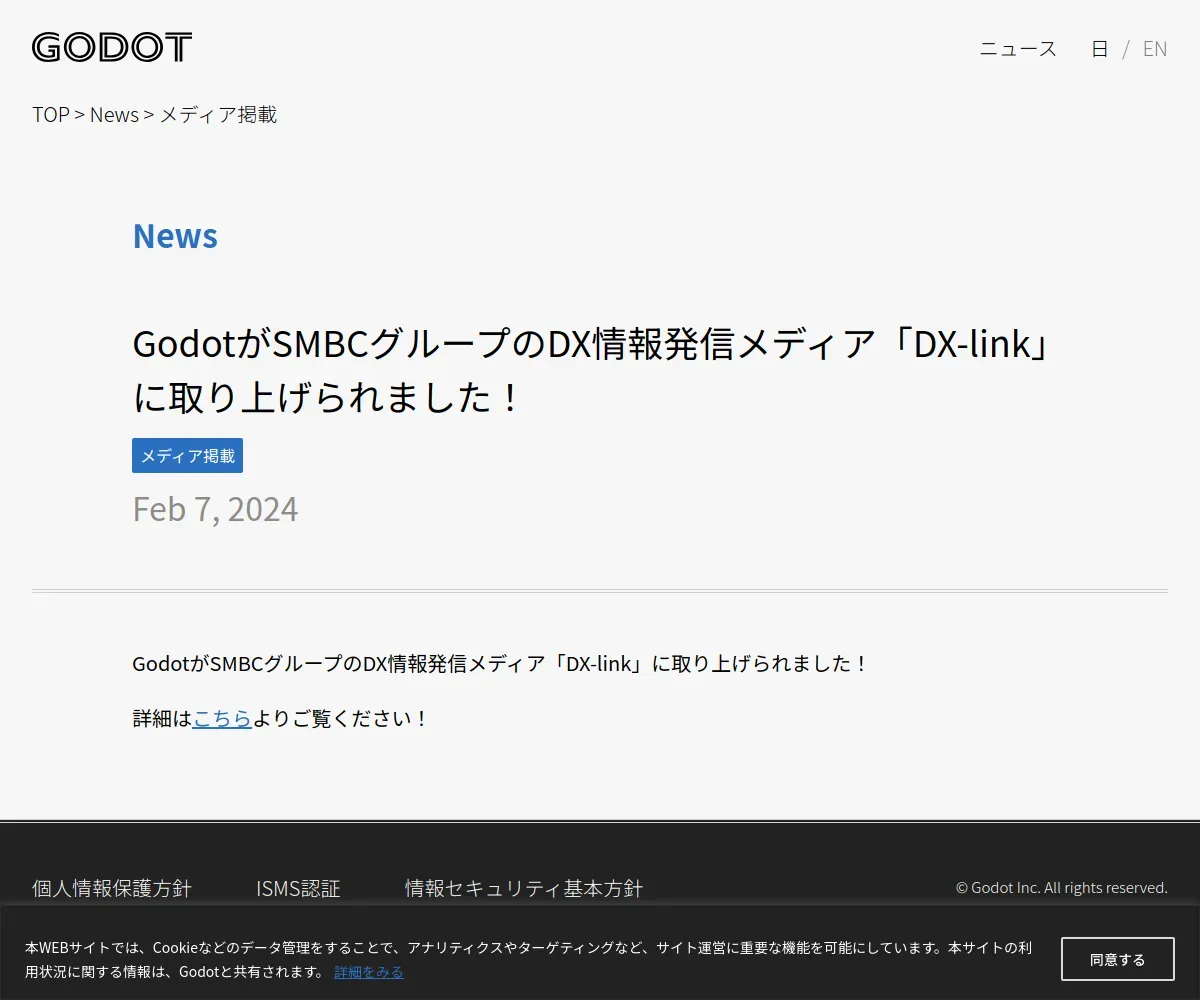Open 情報セキュリティ基本方針 footer link
This screenshot has width=1200, height=1000.
(x=524, y=888)
